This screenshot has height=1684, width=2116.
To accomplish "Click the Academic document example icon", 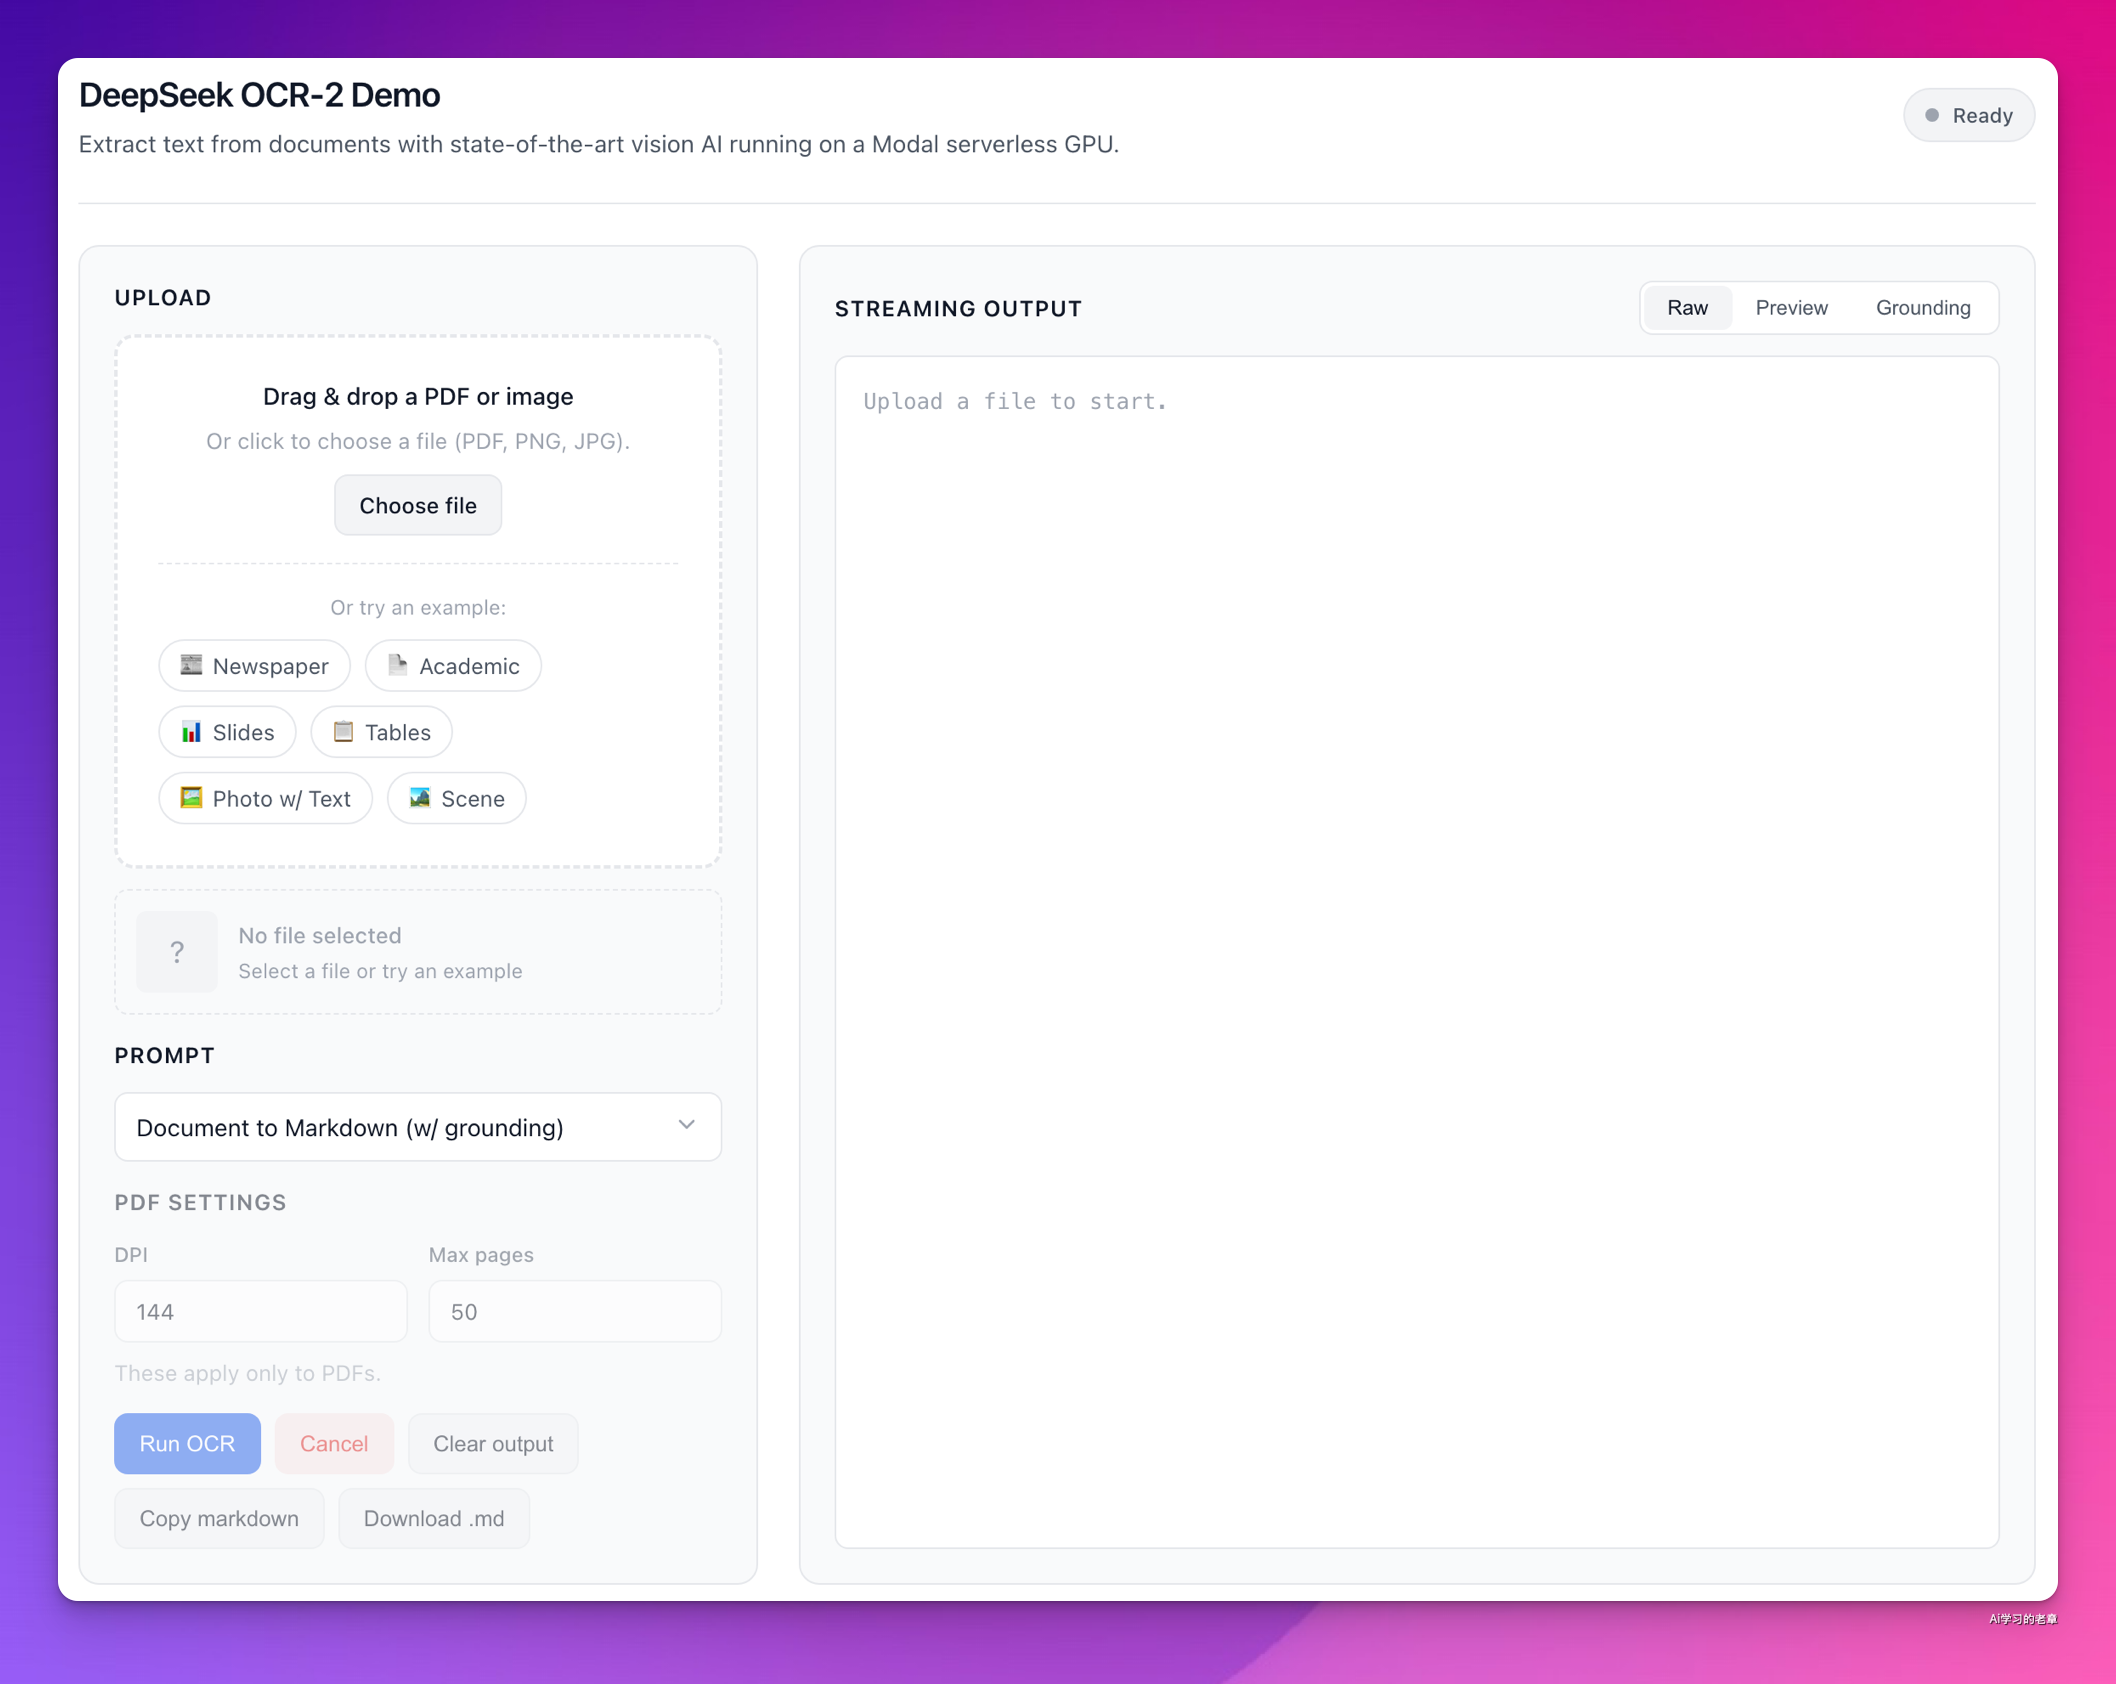I will [x=397, y=665].
